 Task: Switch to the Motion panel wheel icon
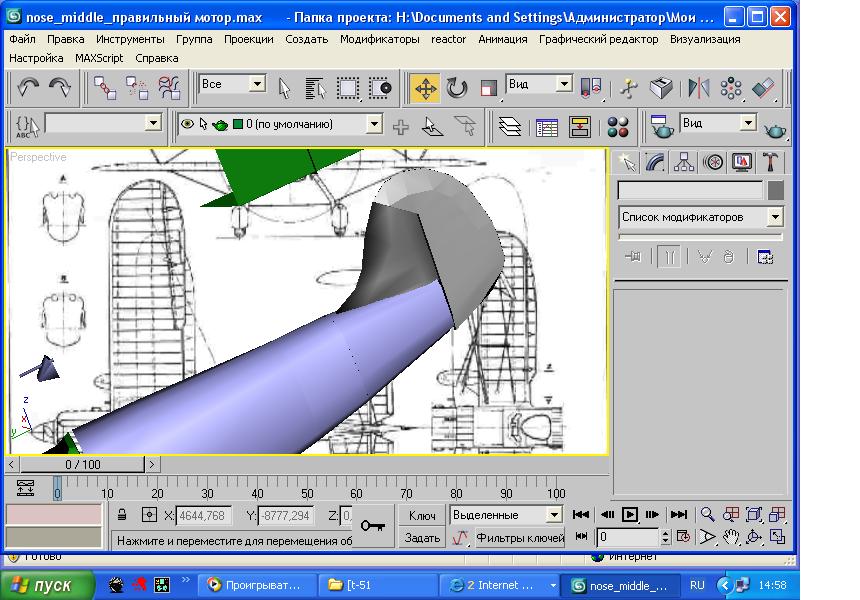pyautogui.click(x=713, y=162)
